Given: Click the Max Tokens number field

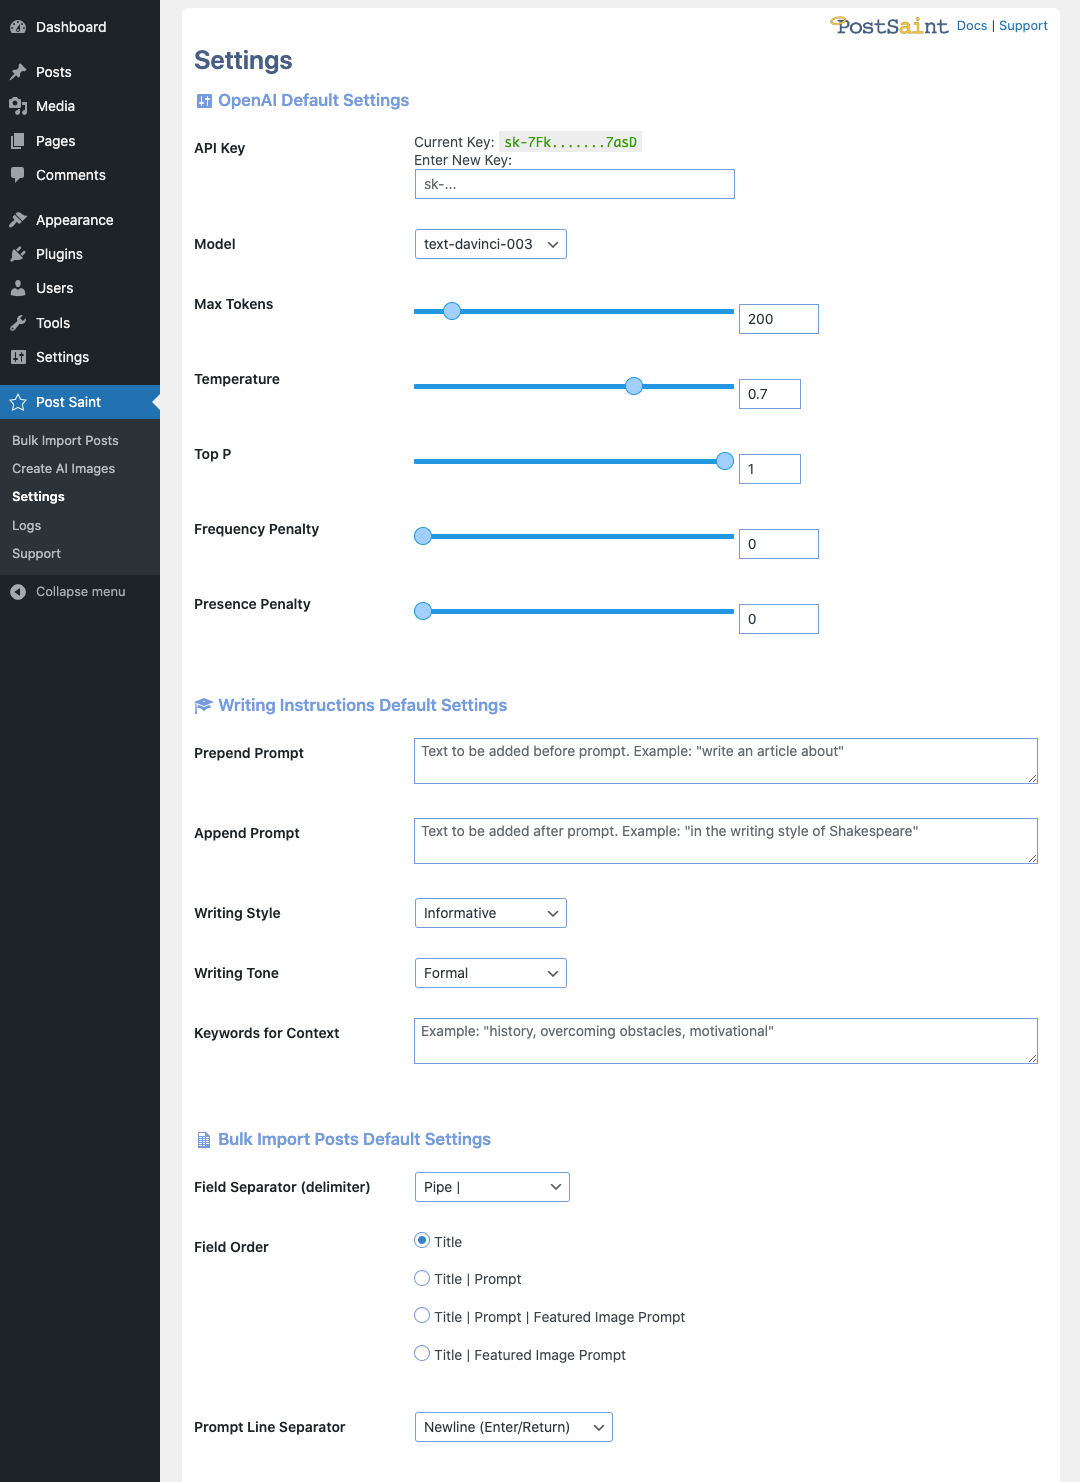Looking at the screenshot, I should point(779,319).
